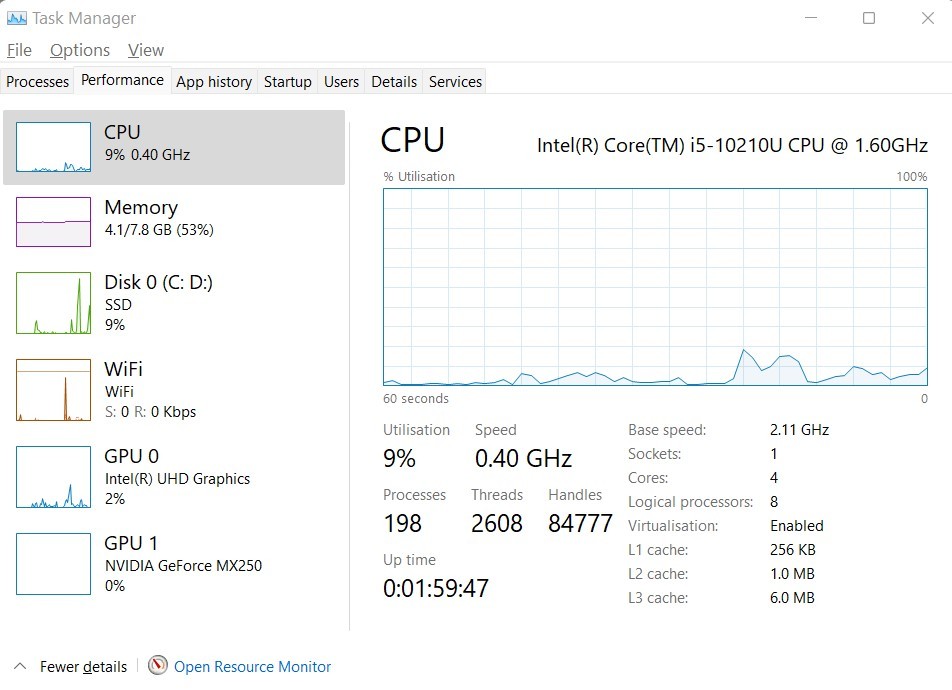Click the large CPU utilisation graph

pyautogui.click(x=655, y=287)
